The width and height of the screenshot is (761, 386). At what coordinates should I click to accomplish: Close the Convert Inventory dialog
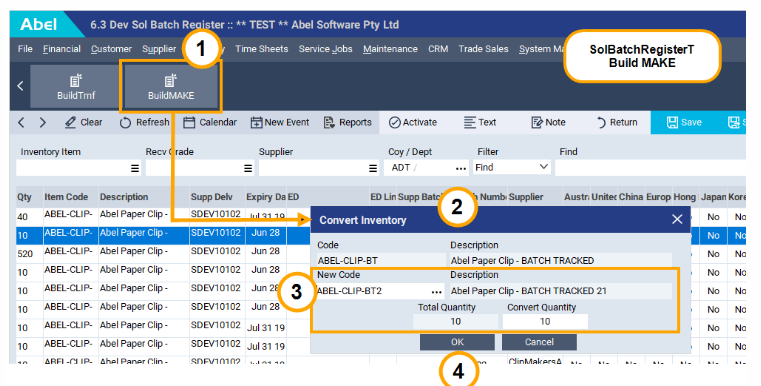pos(677,219)
